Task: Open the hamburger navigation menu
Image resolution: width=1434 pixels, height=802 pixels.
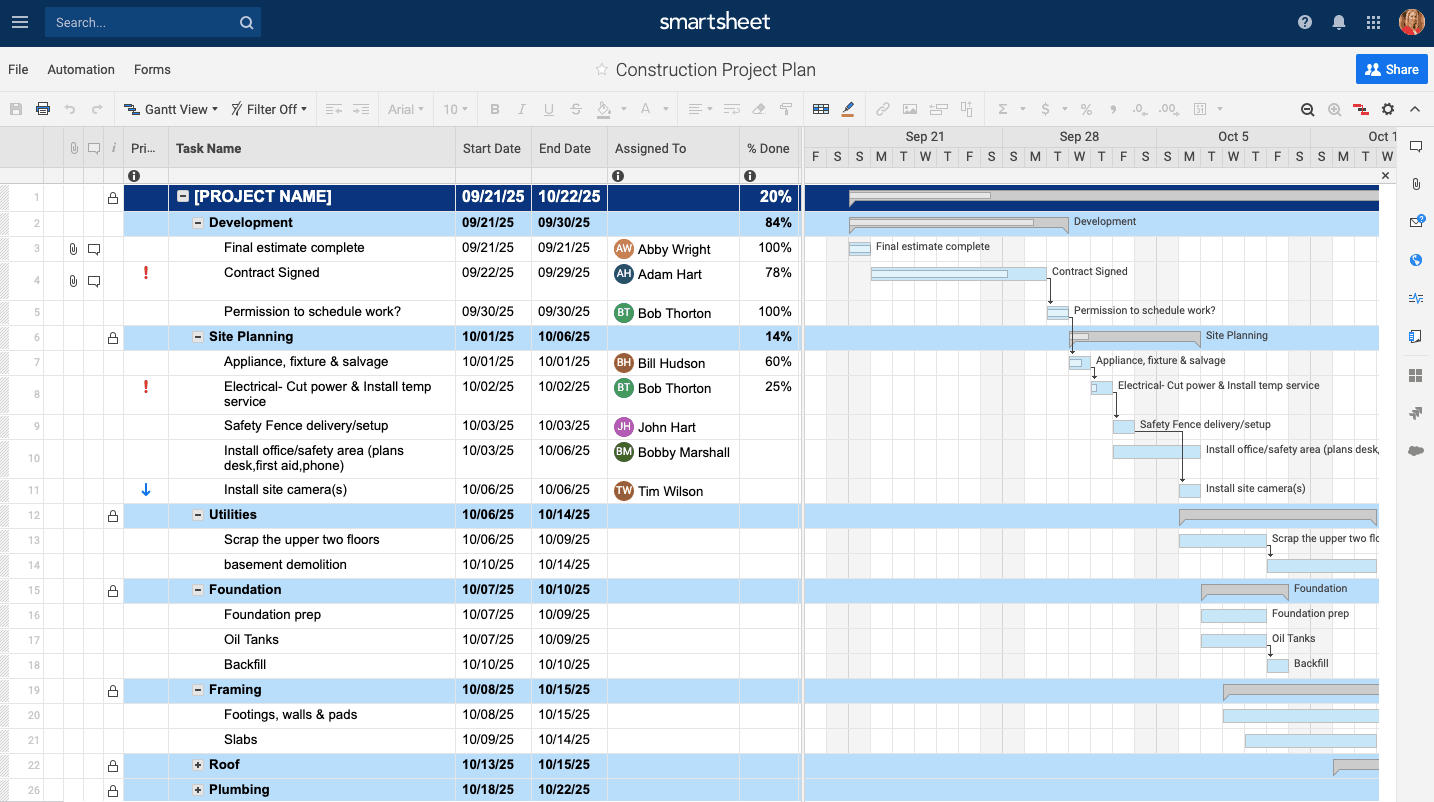Action: [x=20, y=22]
